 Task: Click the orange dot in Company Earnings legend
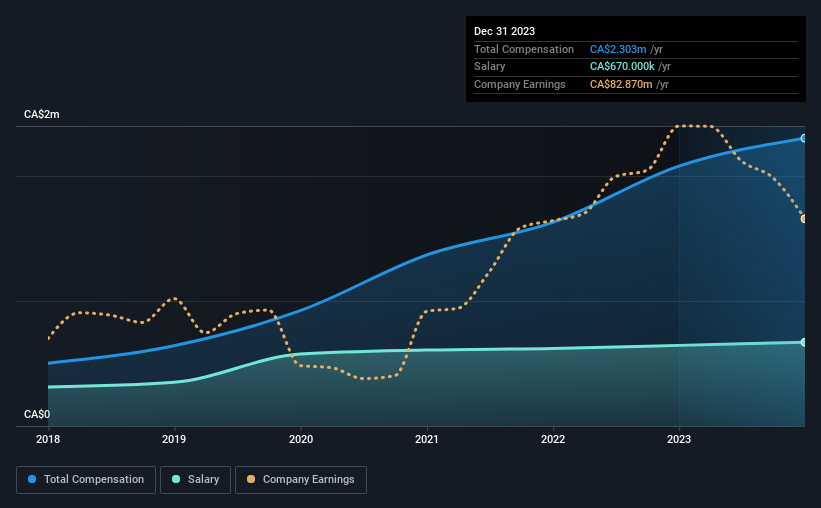[x=251, y=479]
